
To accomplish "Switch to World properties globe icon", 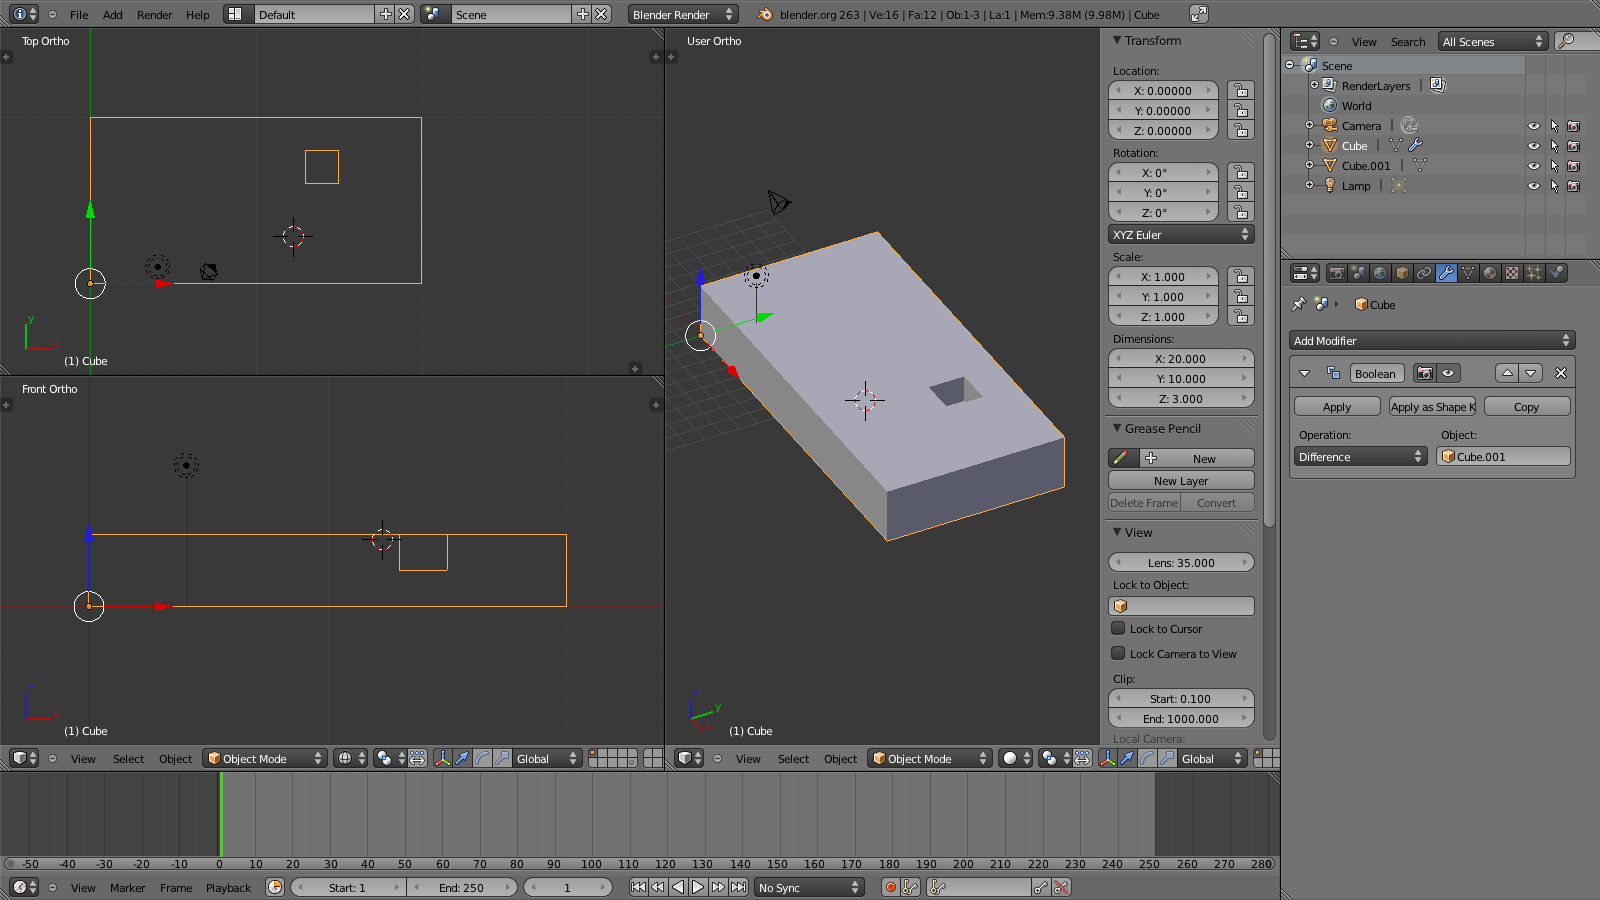I will (1380, 273).
